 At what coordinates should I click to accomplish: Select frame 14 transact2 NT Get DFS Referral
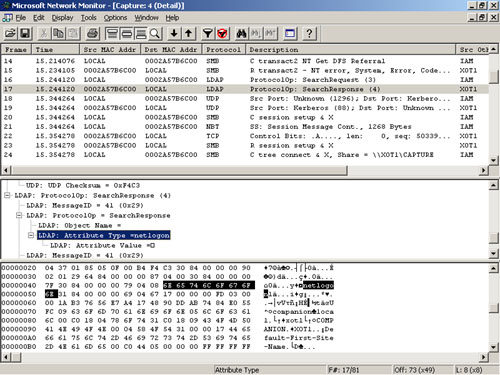(x=245, y=61)
